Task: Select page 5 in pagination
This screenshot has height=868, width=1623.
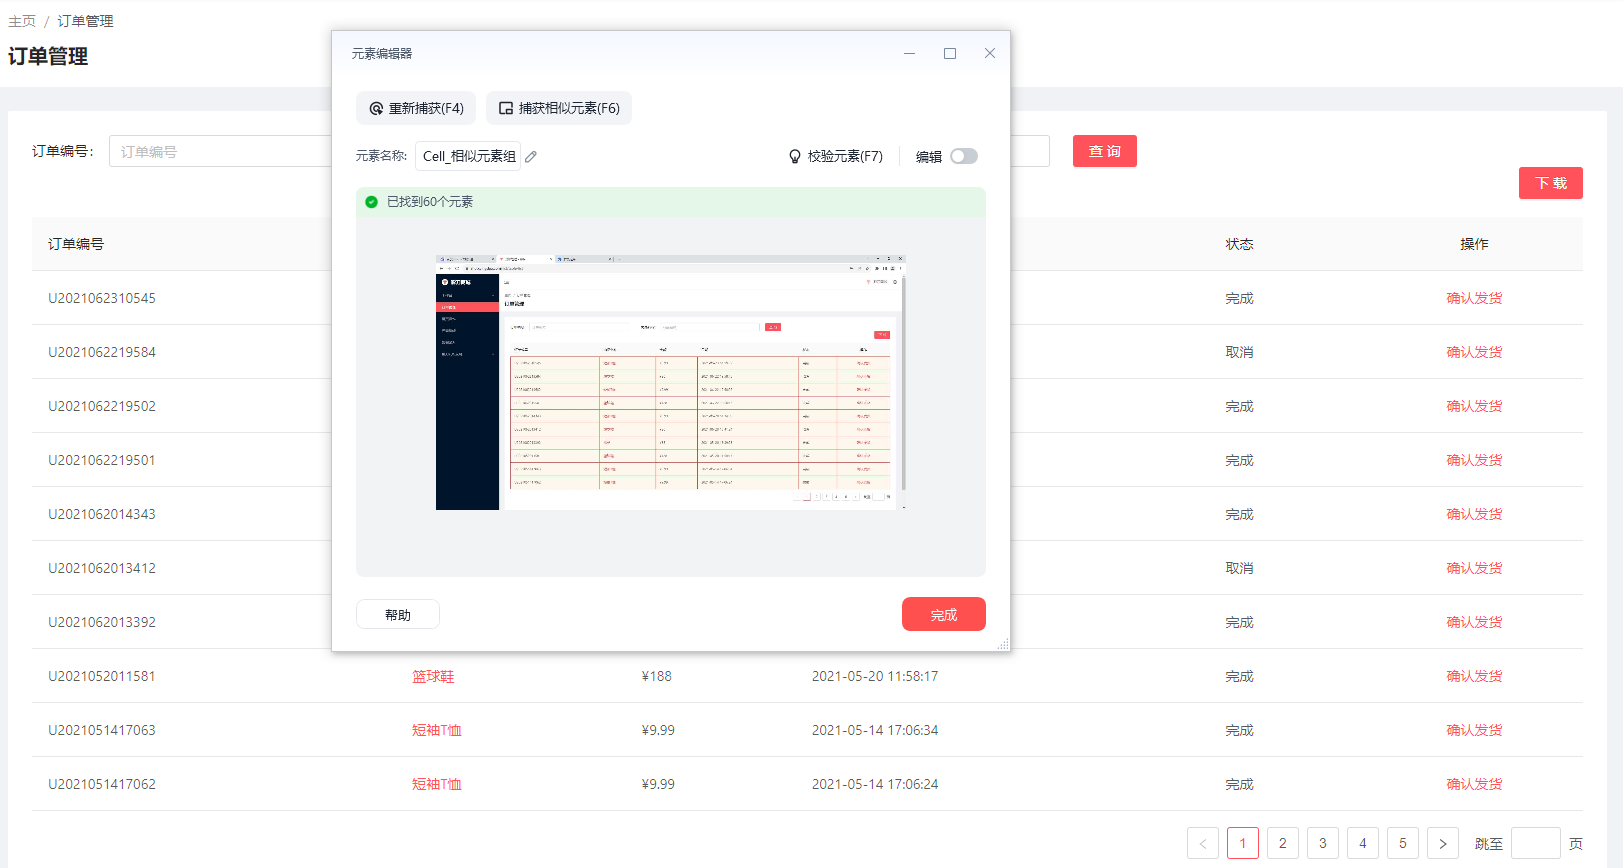Action: point(1402,843)
